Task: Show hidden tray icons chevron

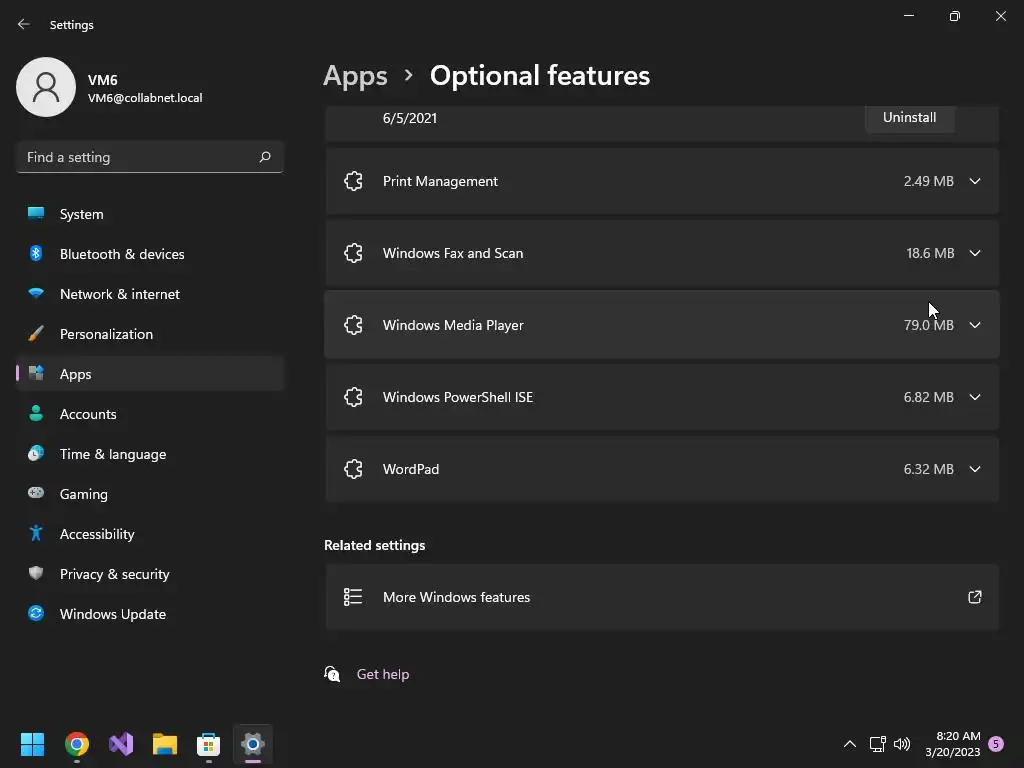Action: click(850, 744)
